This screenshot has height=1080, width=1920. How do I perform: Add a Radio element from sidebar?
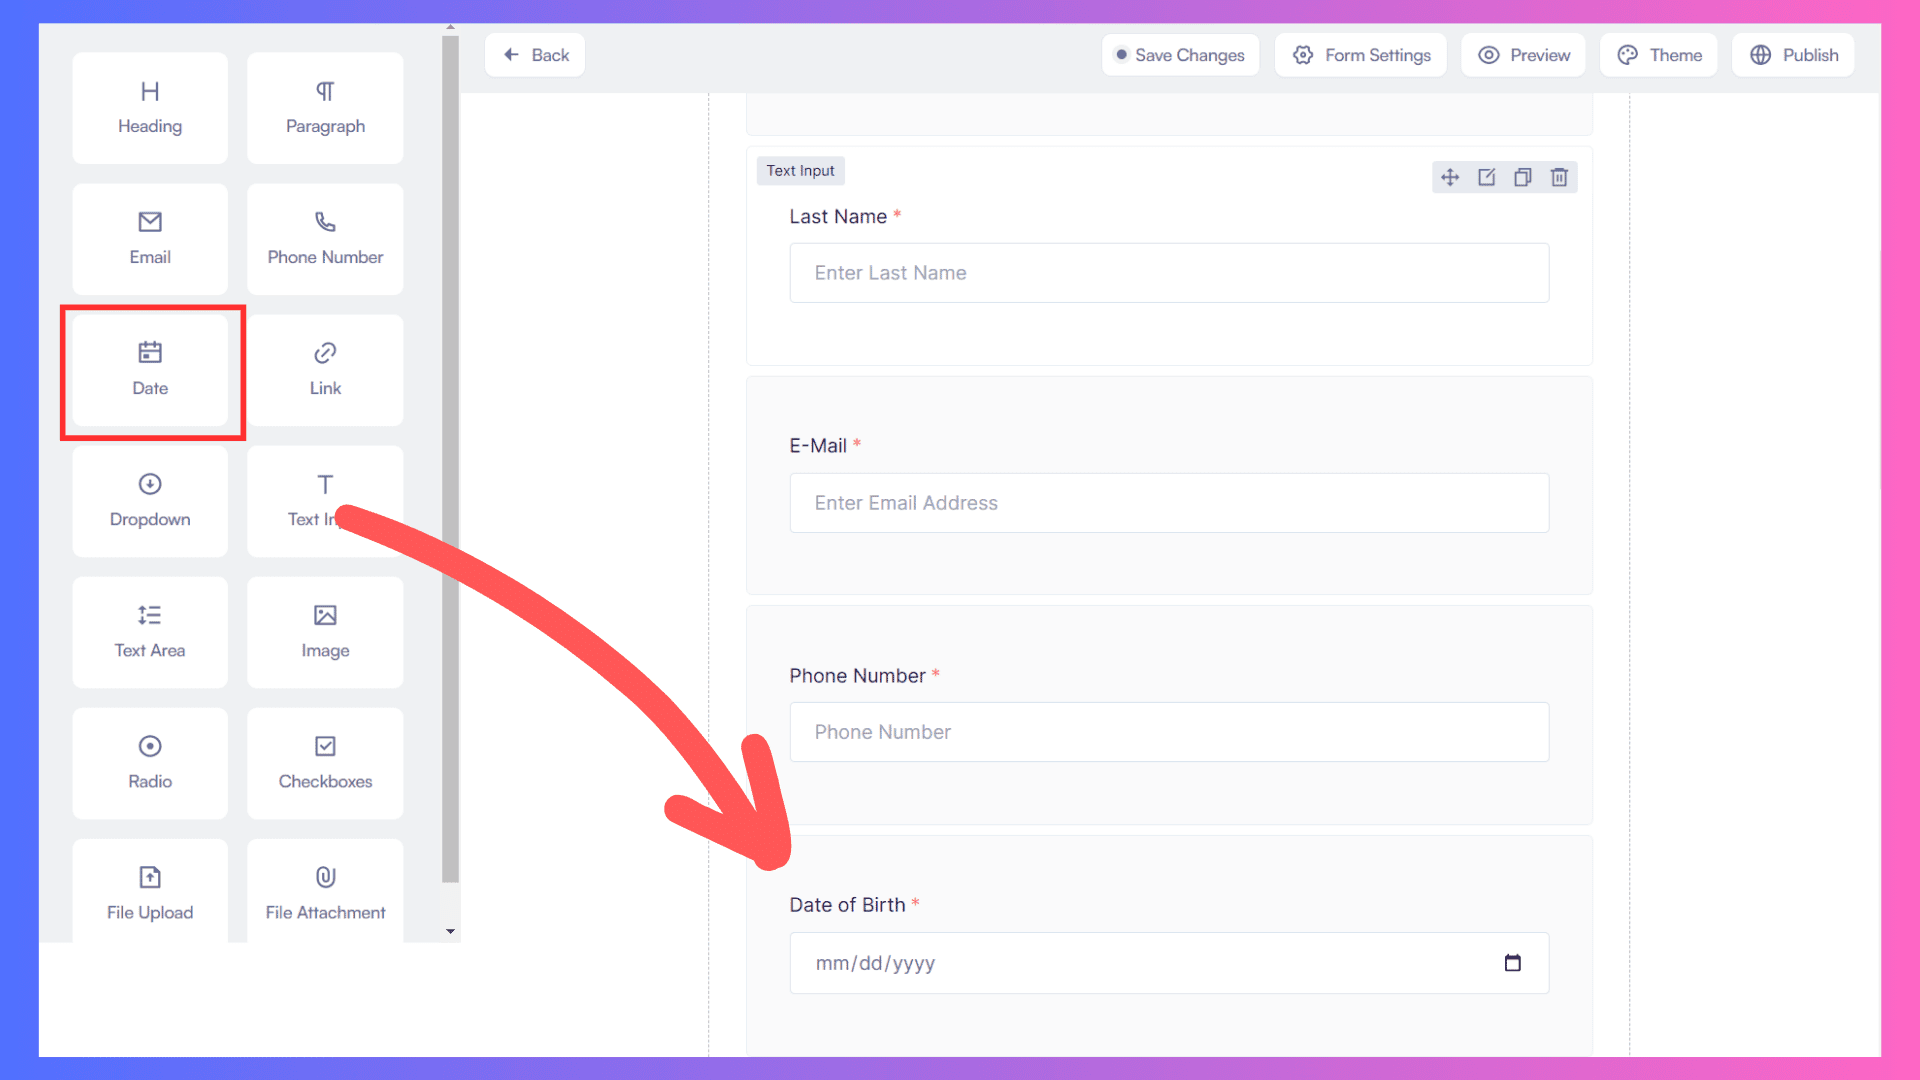pyautogui.click(x=150, y=763)
